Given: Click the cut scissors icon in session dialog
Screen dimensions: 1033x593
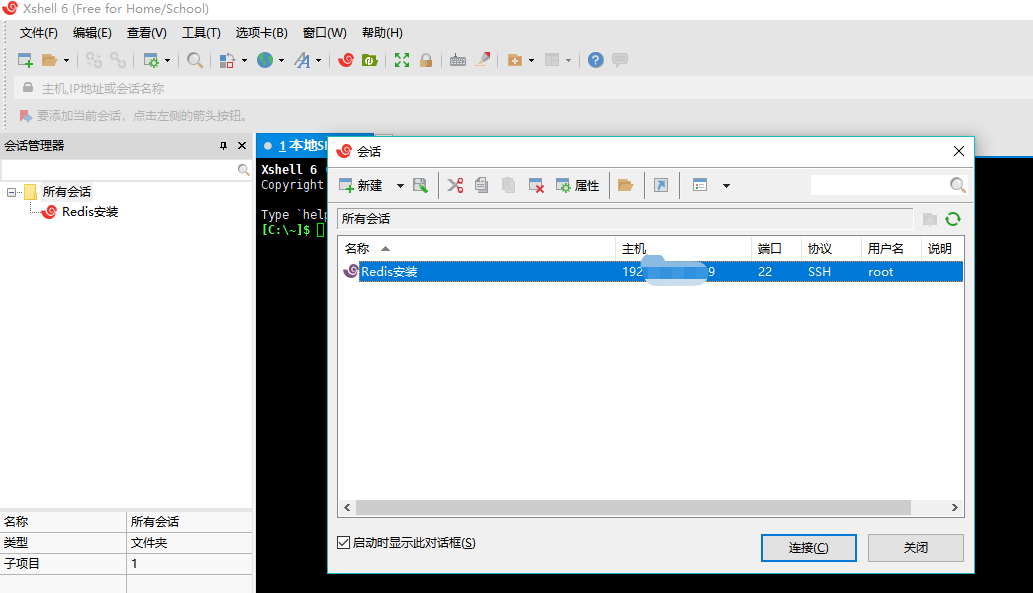Looking at the screenshot, I should pos(455,185).
